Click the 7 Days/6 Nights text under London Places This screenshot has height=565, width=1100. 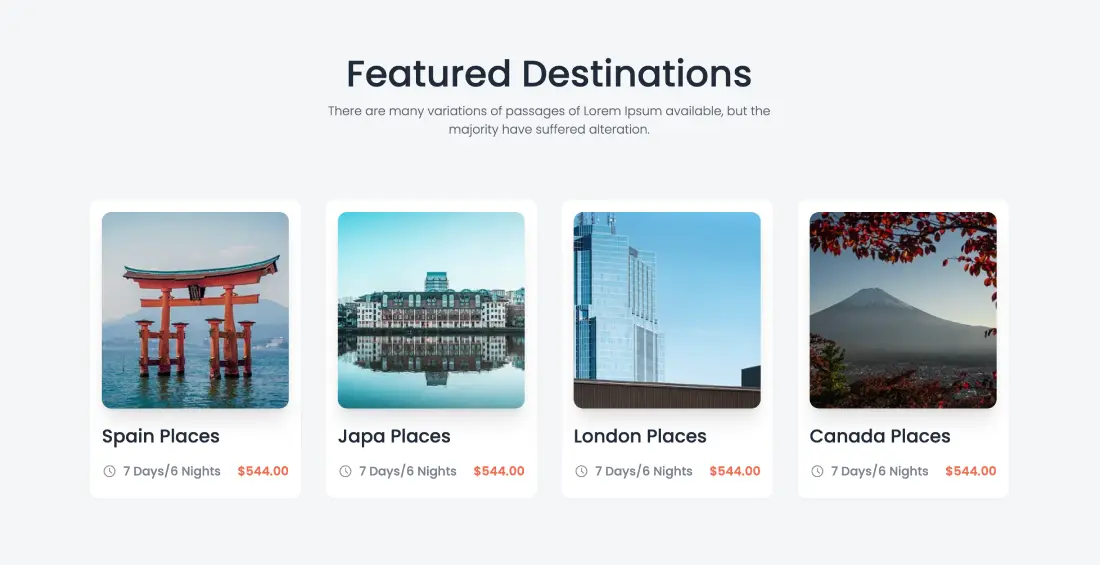(x=644, y=471)
